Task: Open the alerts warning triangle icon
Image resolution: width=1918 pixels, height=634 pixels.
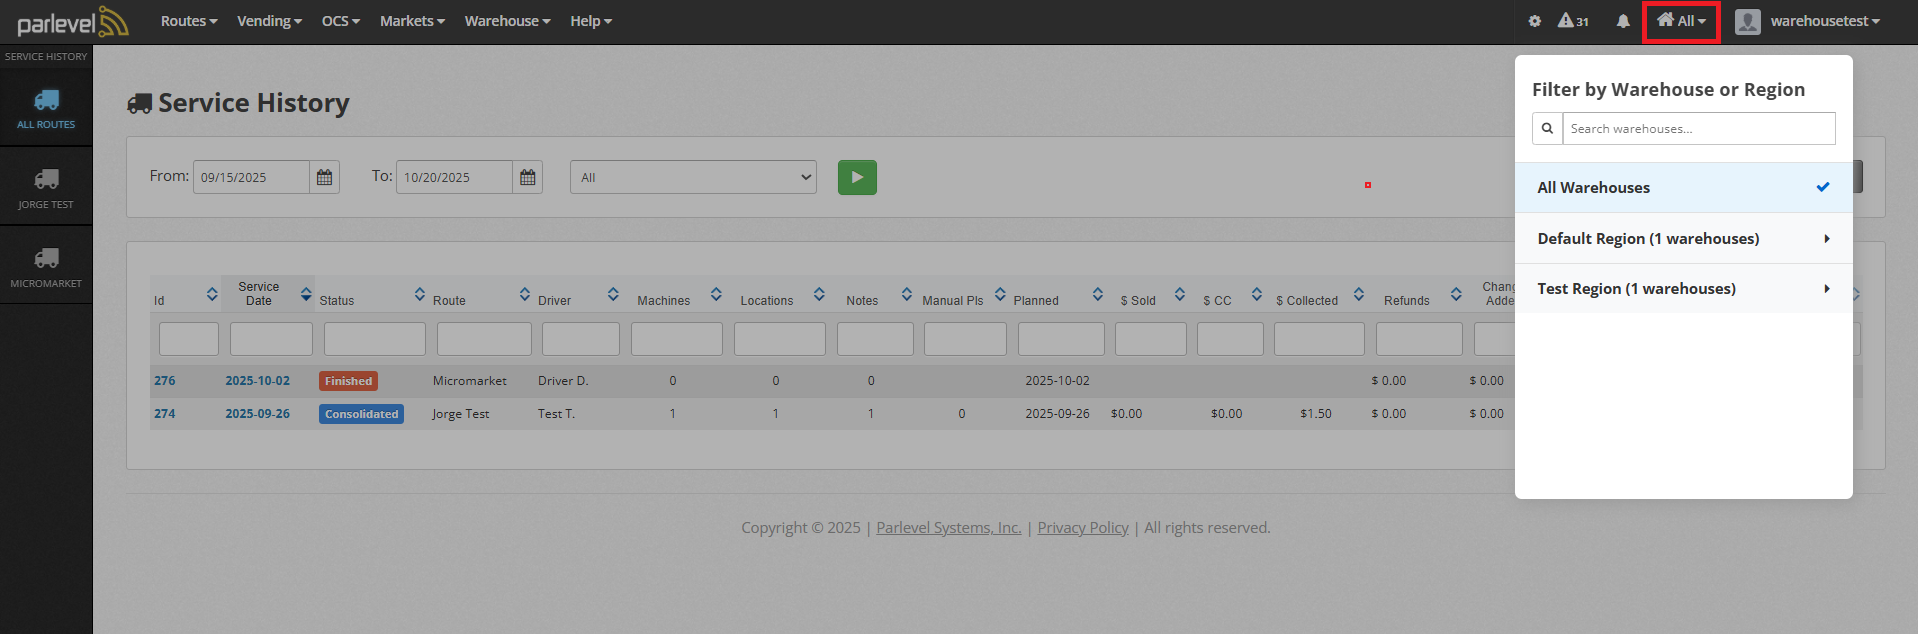Action: click(x=1572, y=21)
